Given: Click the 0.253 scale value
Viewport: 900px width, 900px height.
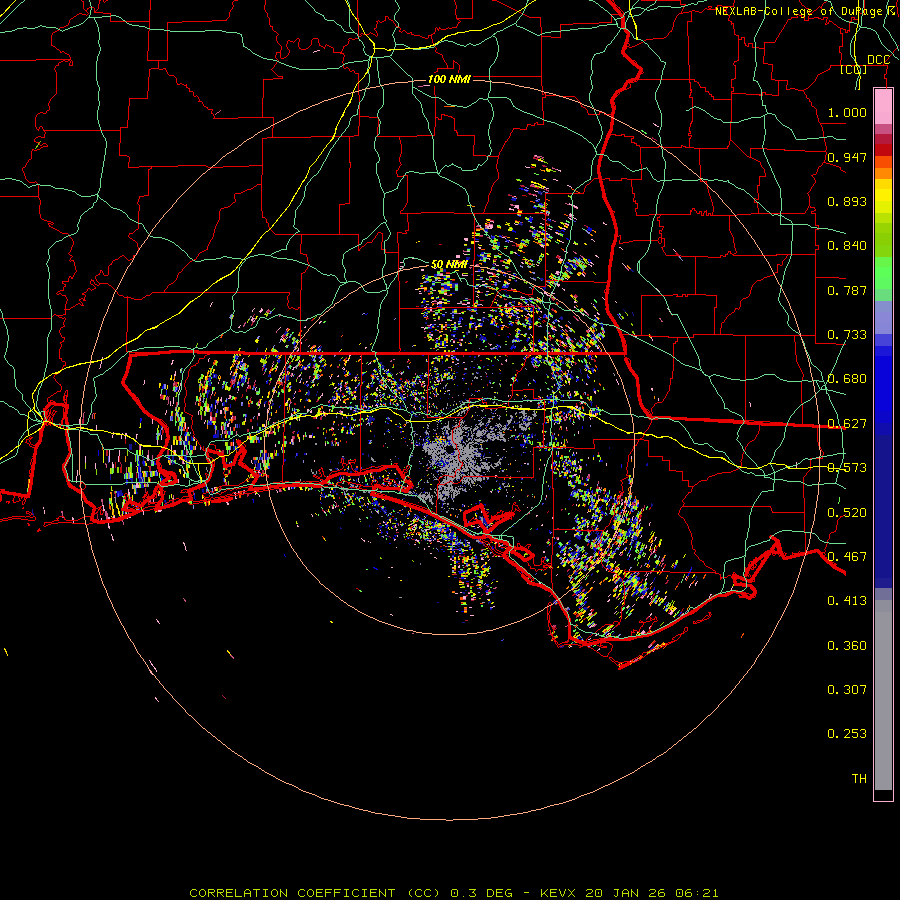Looking at the screenshot, I should coord(846,734).
